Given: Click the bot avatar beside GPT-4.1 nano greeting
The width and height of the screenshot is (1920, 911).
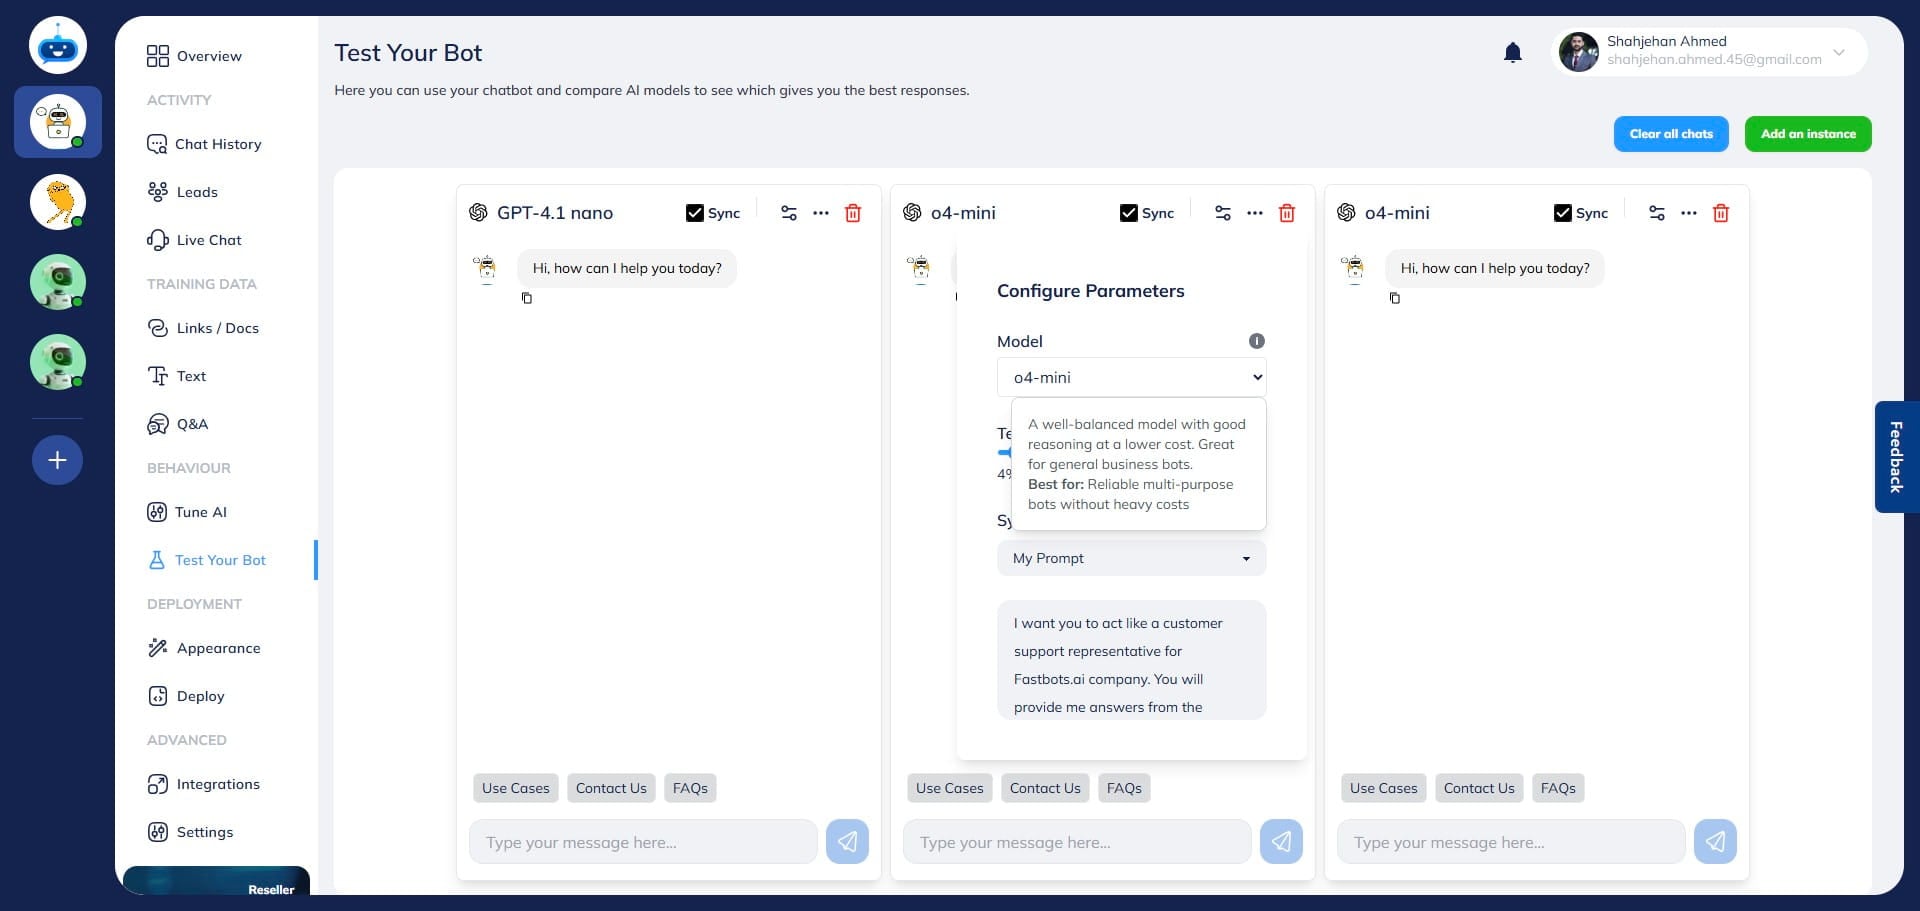Looking at the screenshot, I should 486,269.
